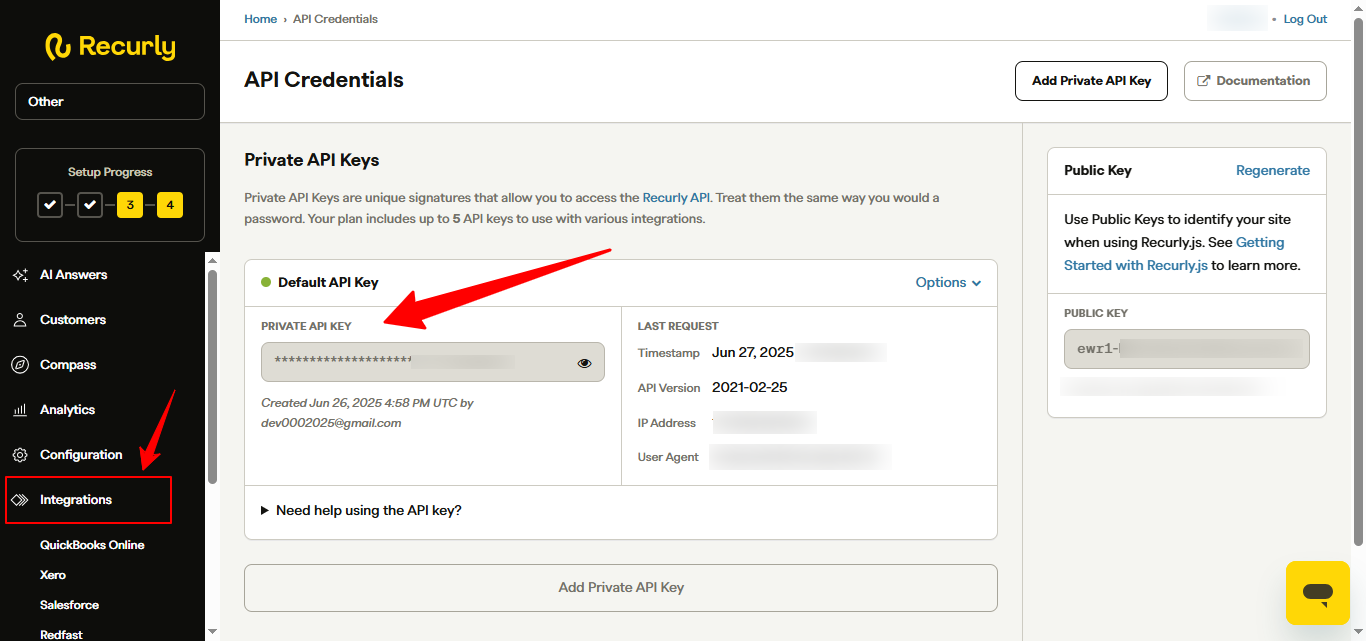The image size is (1366, 641).
Task: Click the Analytics bar chart icon
Action: (x=20, y=410)
